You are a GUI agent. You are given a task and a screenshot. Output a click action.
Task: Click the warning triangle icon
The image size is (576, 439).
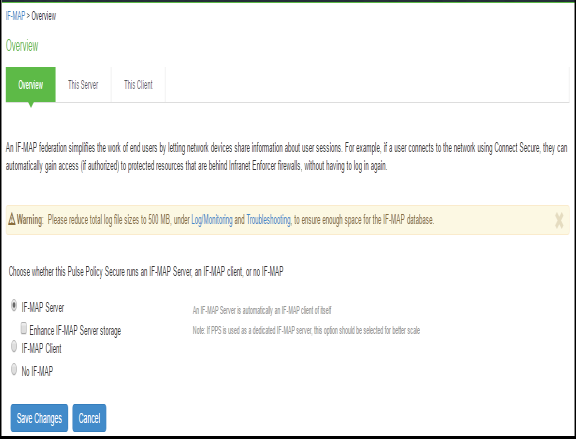pyautogui.click(x=12, y=219)
